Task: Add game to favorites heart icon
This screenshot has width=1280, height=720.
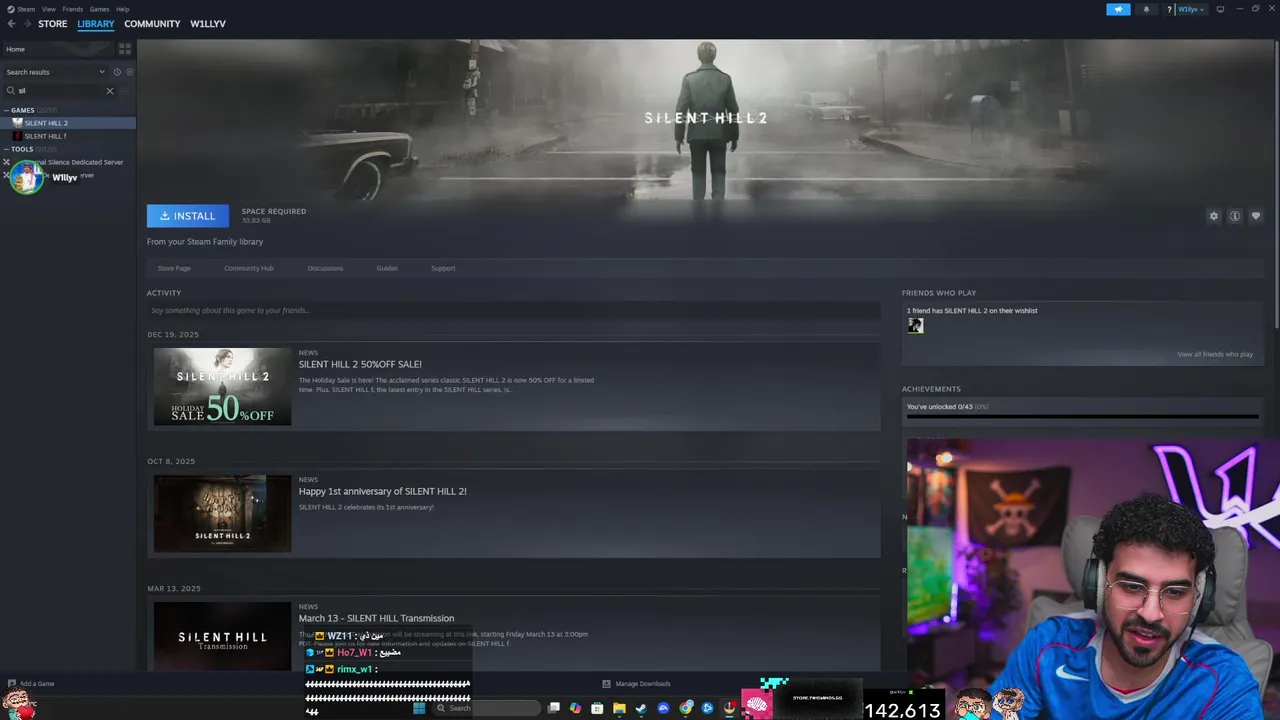Action: (1256, 216)
